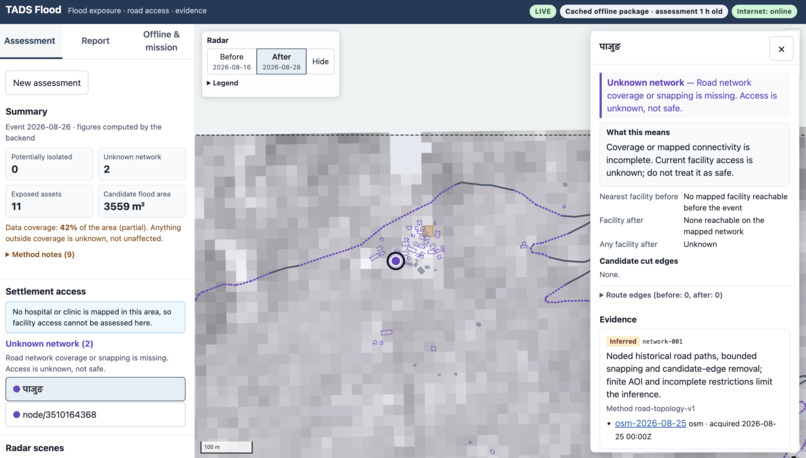806x458 pixels.
Task: Click the 100 m map scale bar
Action: pos(226,447)
